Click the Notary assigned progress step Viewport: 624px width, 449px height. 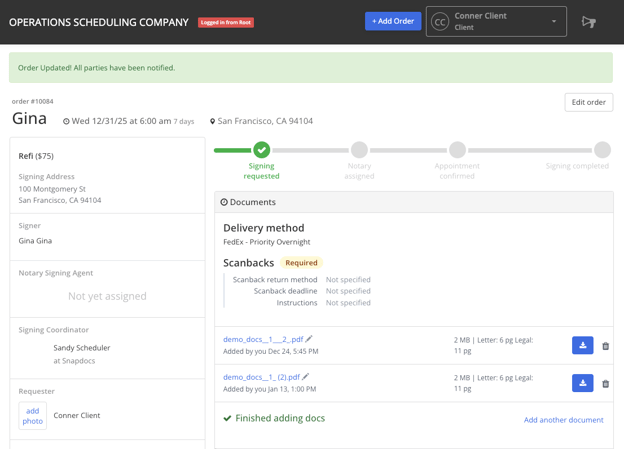tap(359, 150)
